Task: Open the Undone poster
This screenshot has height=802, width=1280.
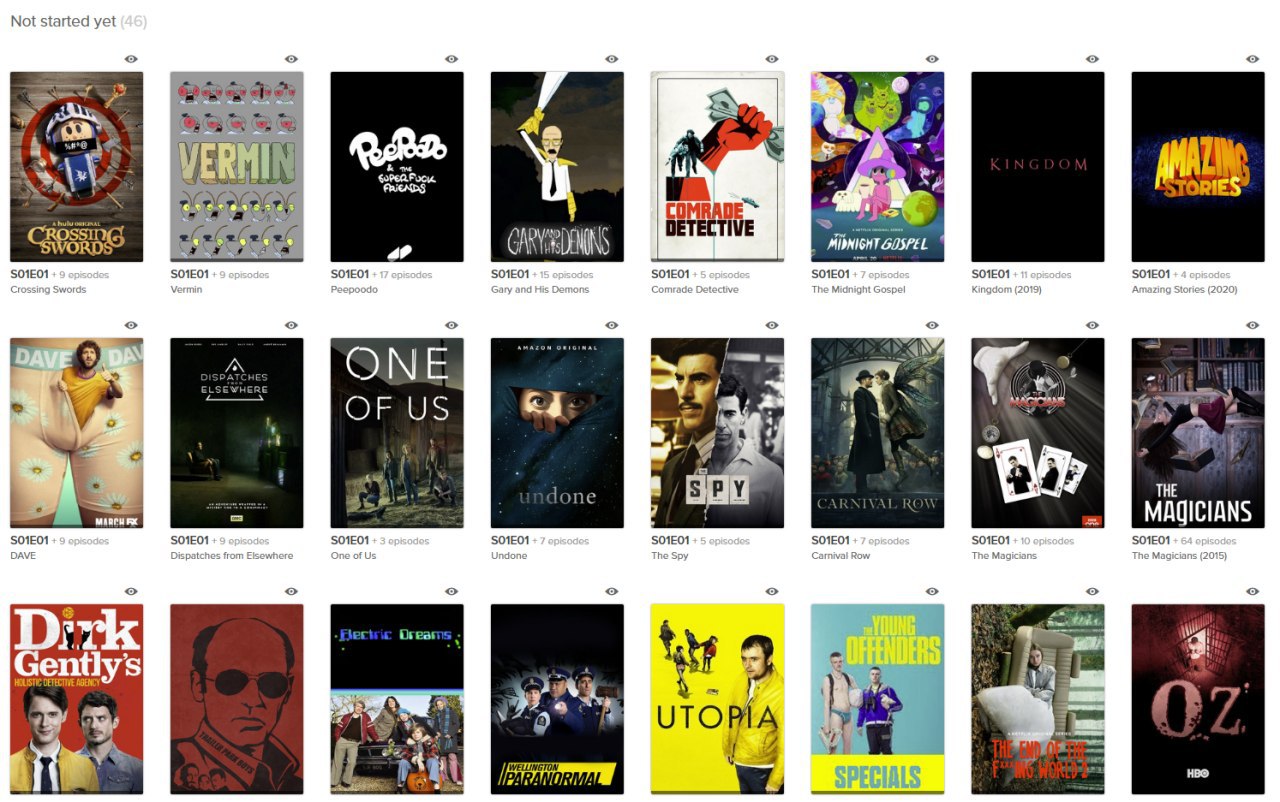Action: point(557,433)
